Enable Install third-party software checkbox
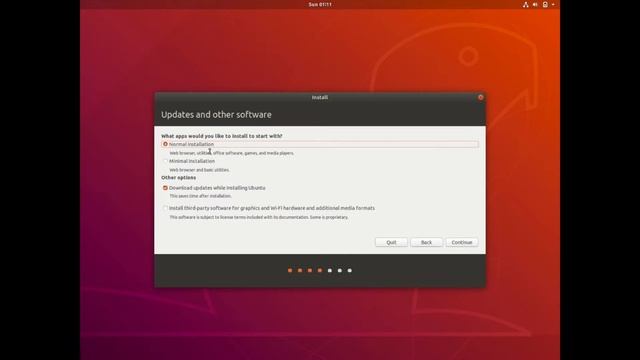640x360 pixels. click(x=165, y=208)
